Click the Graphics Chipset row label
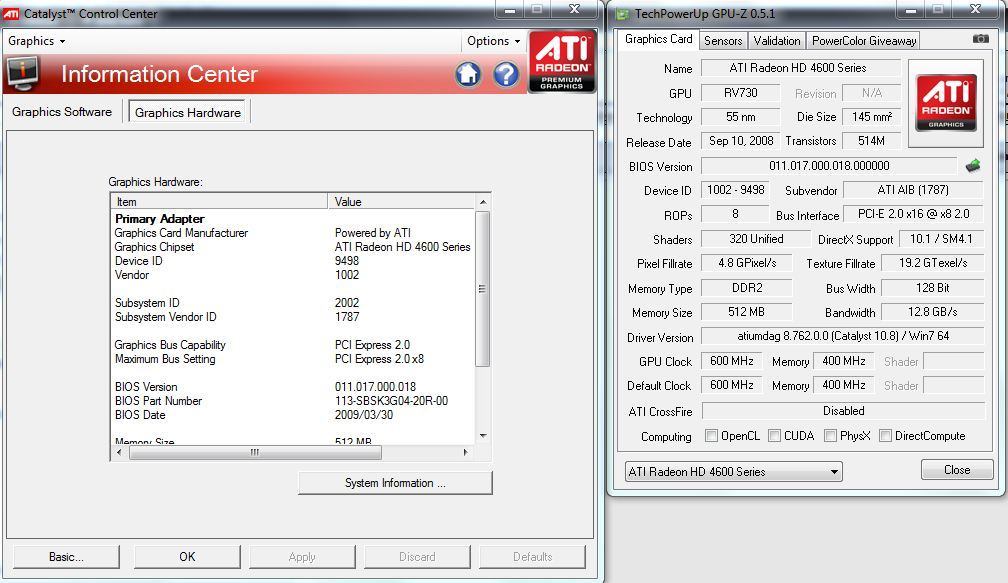This screenshot has height=583, width=1008. 154,247
